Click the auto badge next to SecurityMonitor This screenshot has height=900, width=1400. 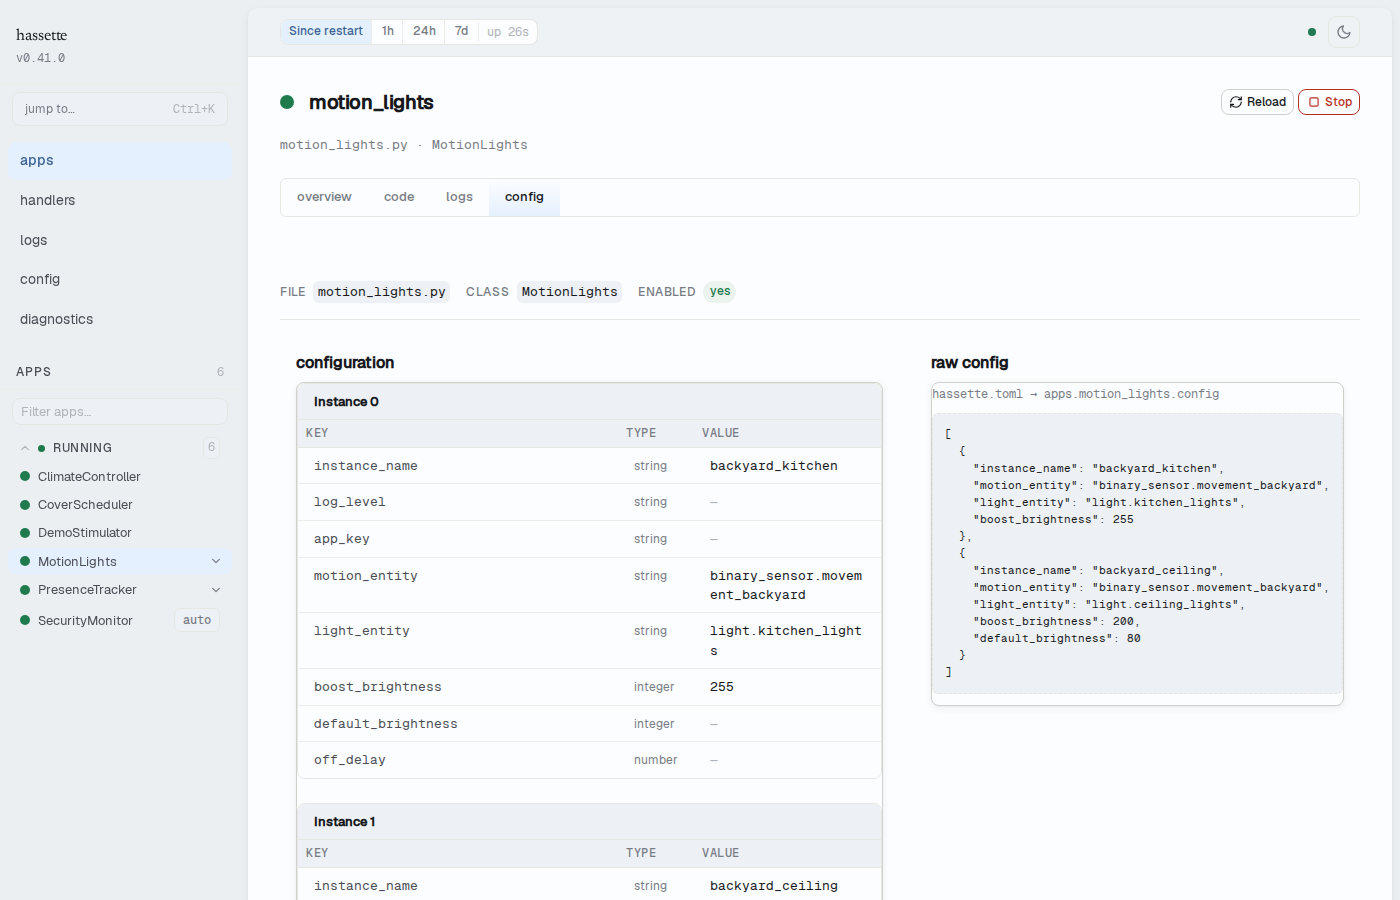(197, 620)
